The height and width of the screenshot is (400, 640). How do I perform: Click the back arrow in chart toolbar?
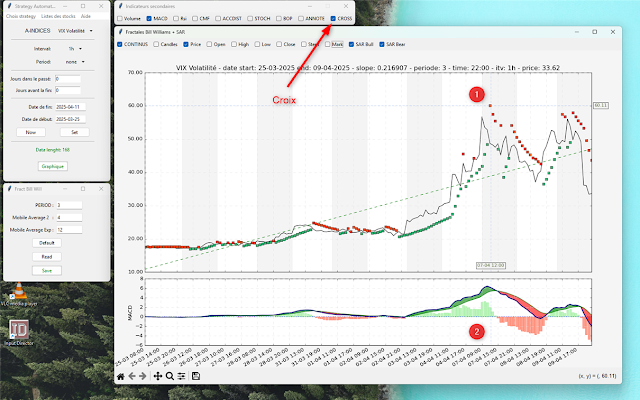(133, 376)
